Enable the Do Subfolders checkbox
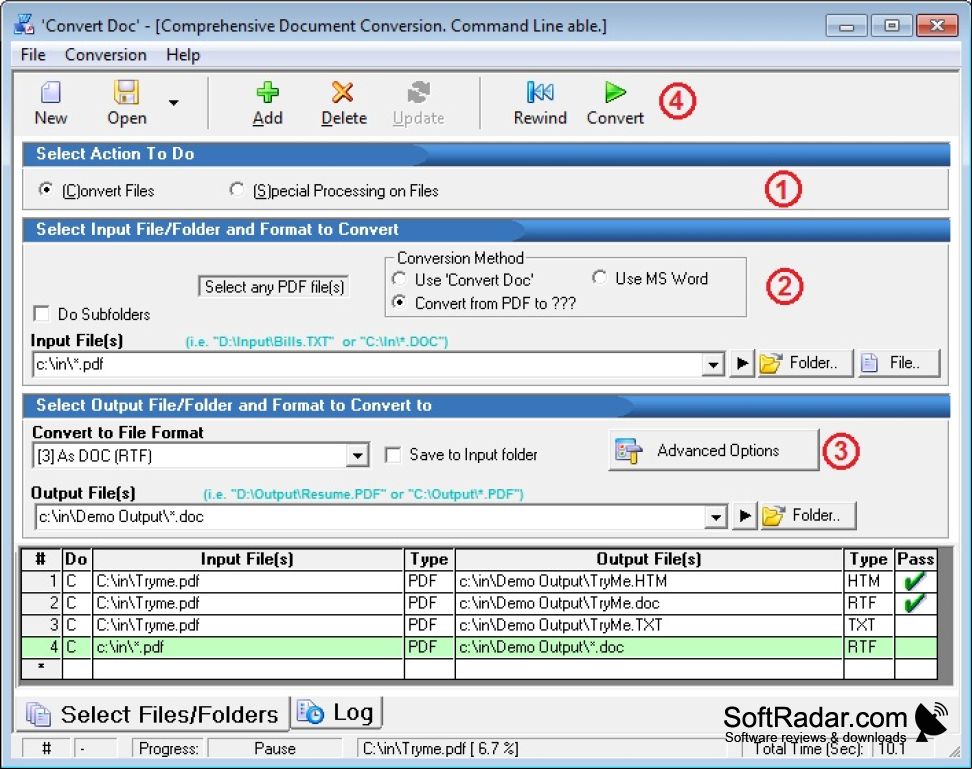The height and width of the screenshot is (769, 972). click(x=42, y=314)
